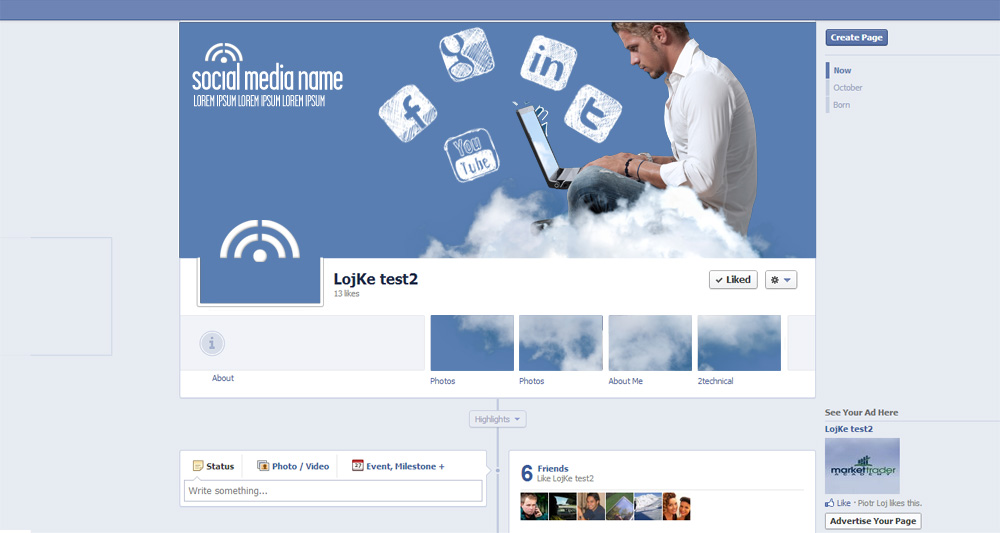Screen dimensions: 1000x533
Task: Focus the Write something input field
Action: click(333, 491)
